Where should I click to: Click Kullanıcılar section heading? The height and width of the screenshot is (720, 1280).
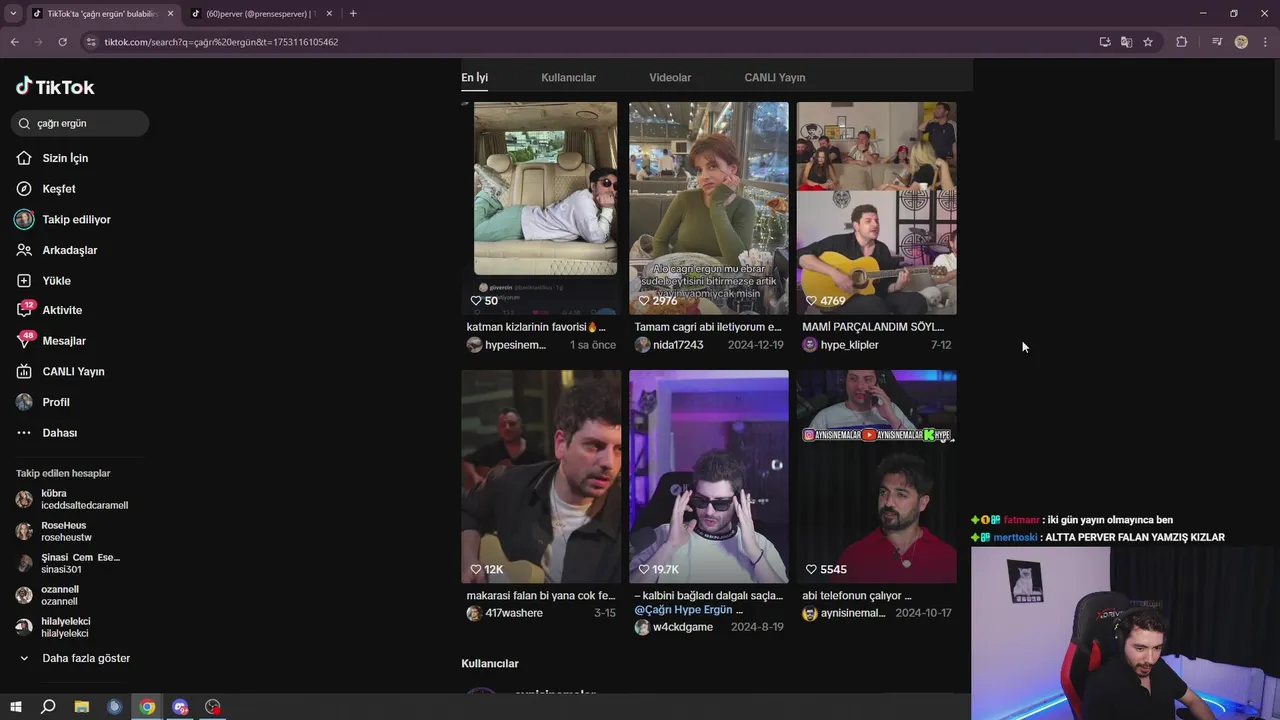pyautogui.click(x=490, y=664)
